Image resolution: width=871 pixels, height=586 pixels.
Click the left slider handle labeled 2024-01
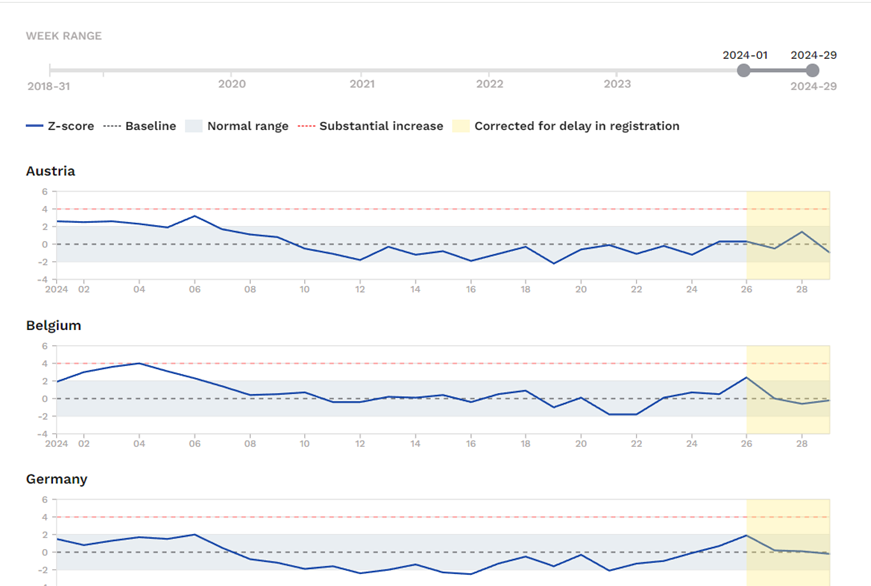pyautogui.click(x=743, y=70)
